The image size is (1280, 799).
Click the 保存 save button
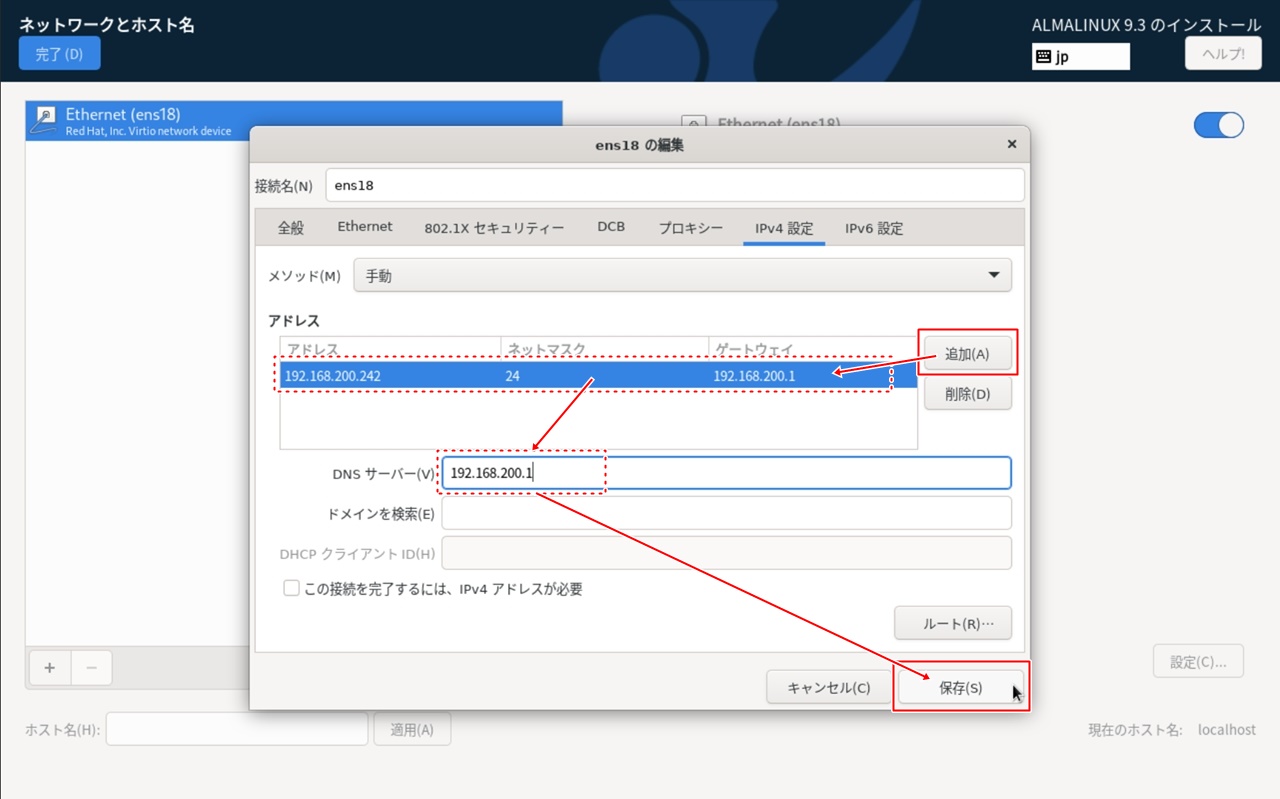pyautogui.click(x=960, y=688)
